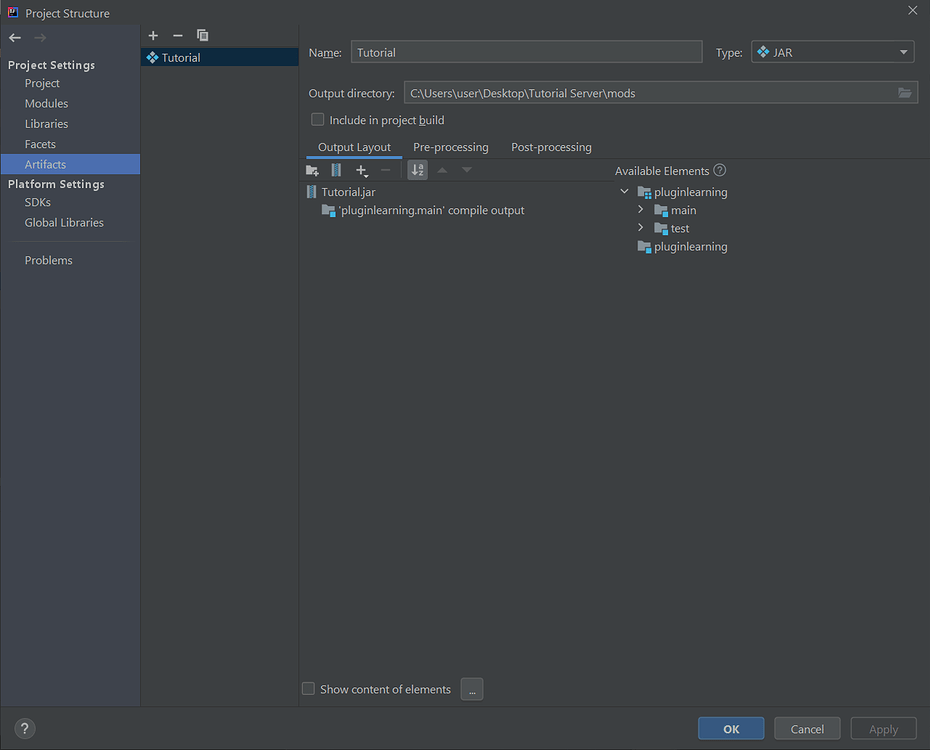Select the main module in Available Elements
930x750 pixels.
676,210
